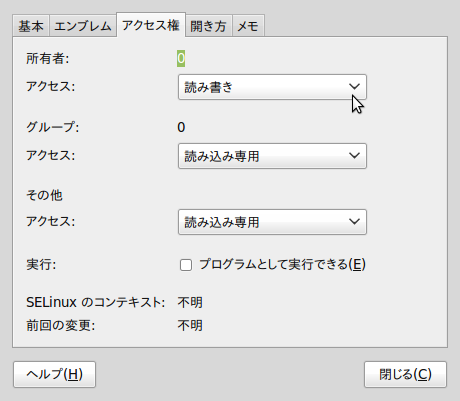Viewport: 460px width, 401px height.
Task: Enable プログラムとして実行できる checkbox
Action: [x=186, y=265]
